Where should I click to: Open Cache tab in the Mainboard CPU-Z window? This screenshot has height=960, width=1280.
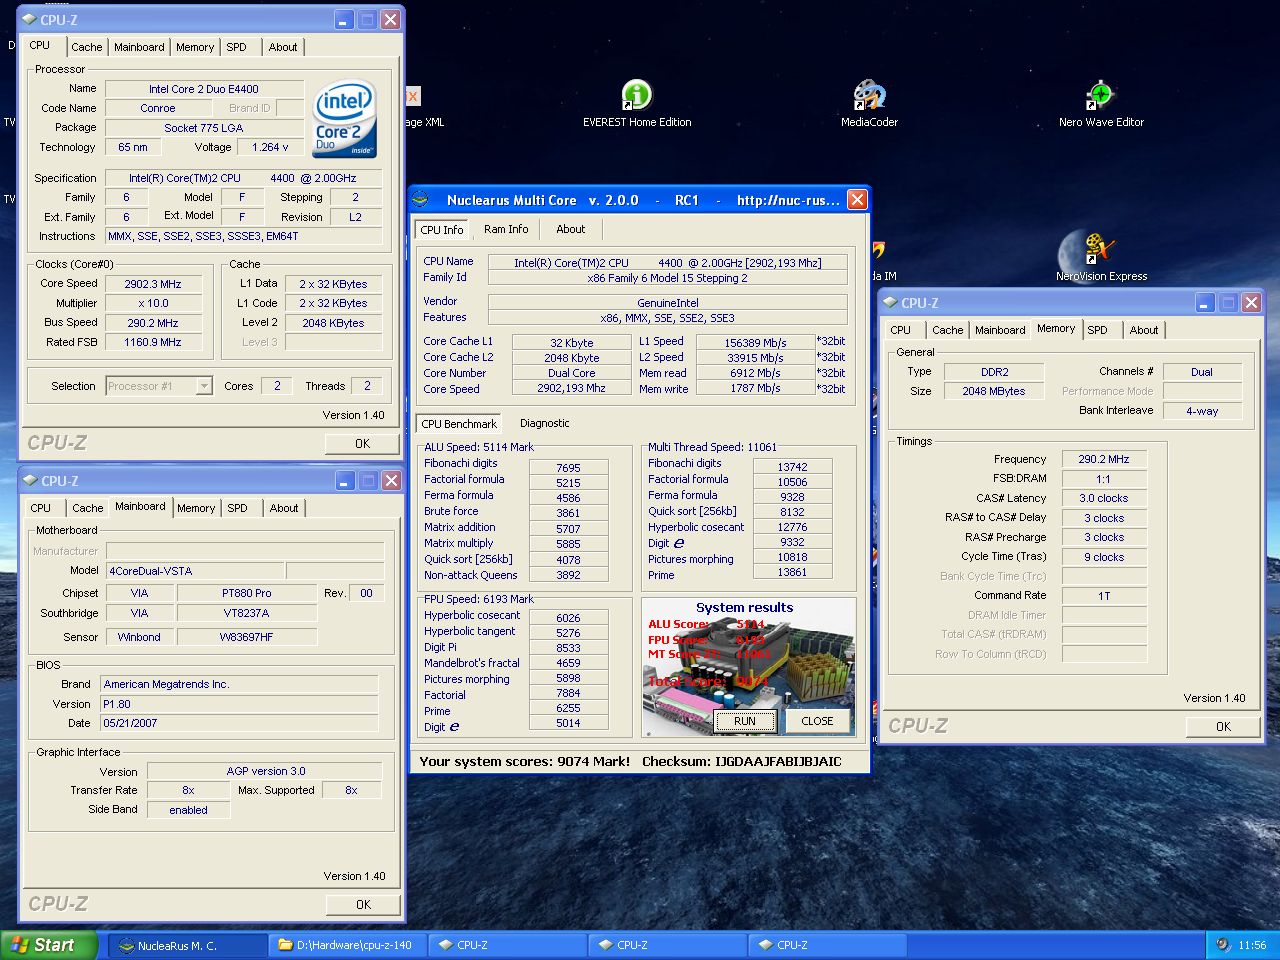point(87,508)
